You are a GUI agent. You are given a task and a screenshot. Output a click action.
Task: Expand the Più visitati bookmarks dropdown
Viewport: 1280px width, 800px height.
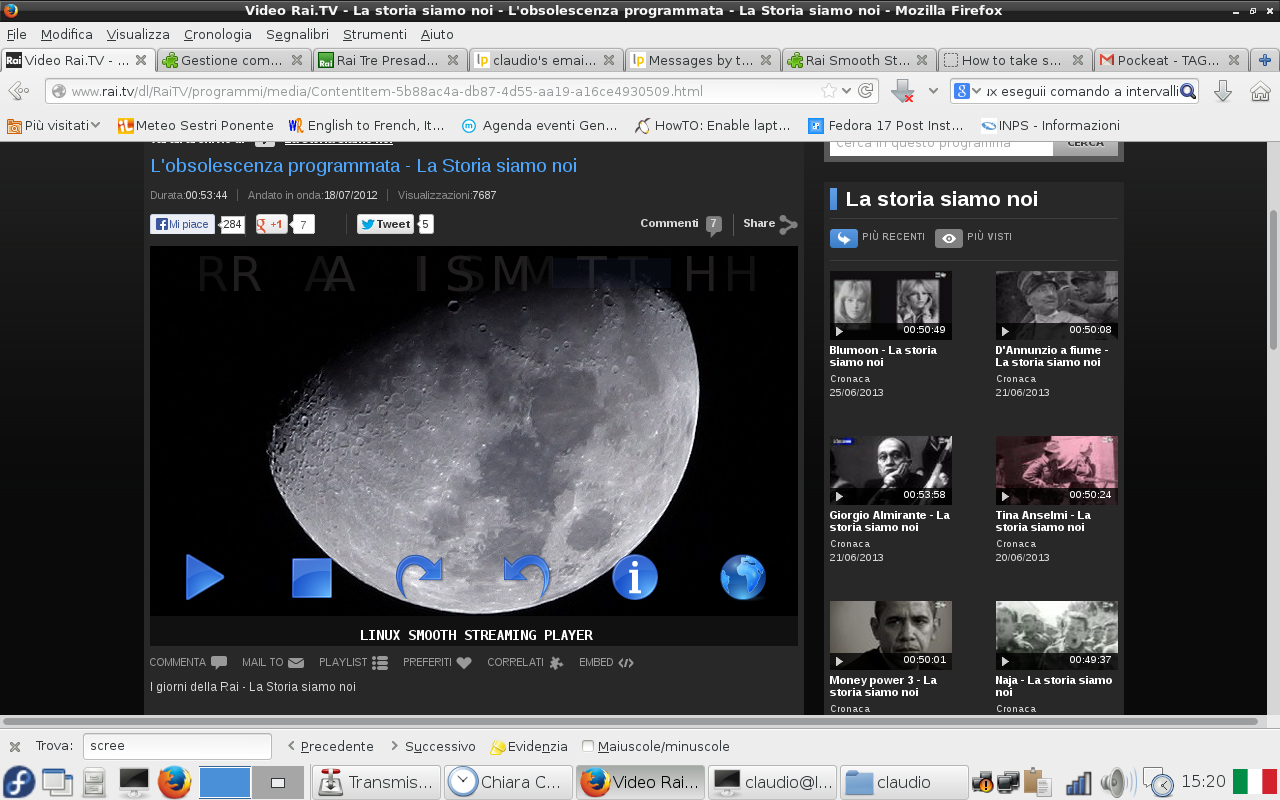coord(54,126)
